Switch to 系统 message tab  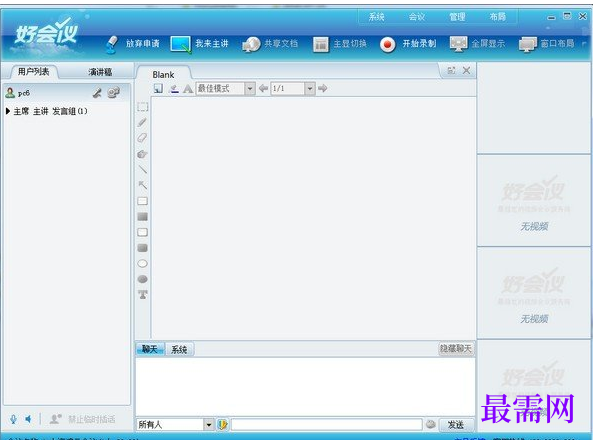[x=179, y=350]
